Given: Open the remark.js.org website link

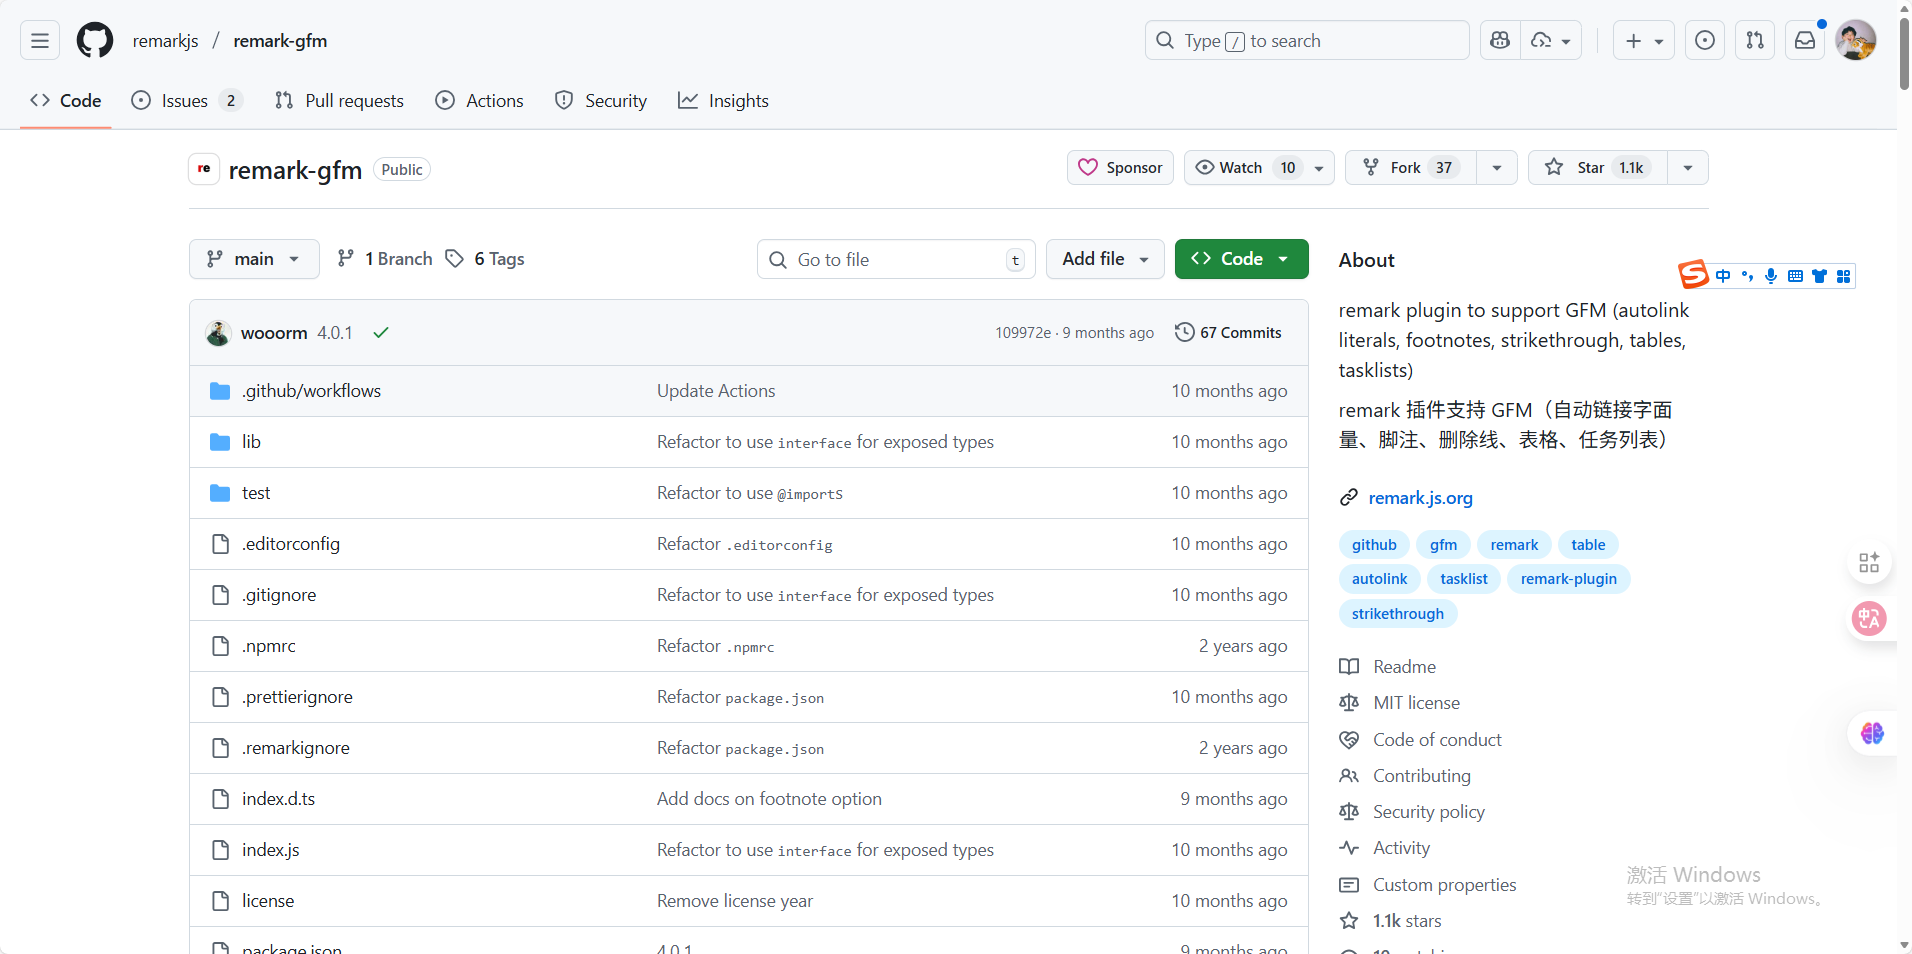Looking at the screenshot, I should 1420,498.
